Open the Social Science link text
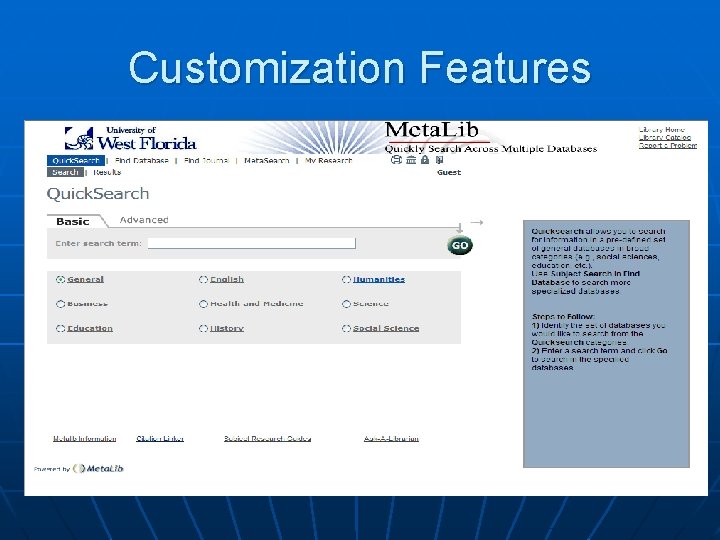 [x=386, y=328]
